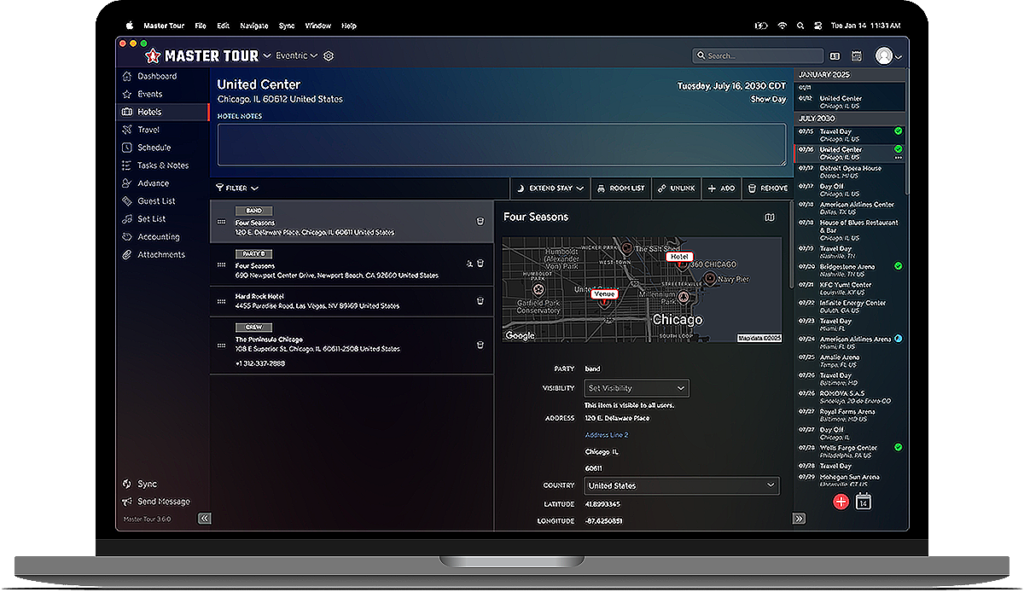Open the Navigate menu in the menu bar

(x=253, y=25)
